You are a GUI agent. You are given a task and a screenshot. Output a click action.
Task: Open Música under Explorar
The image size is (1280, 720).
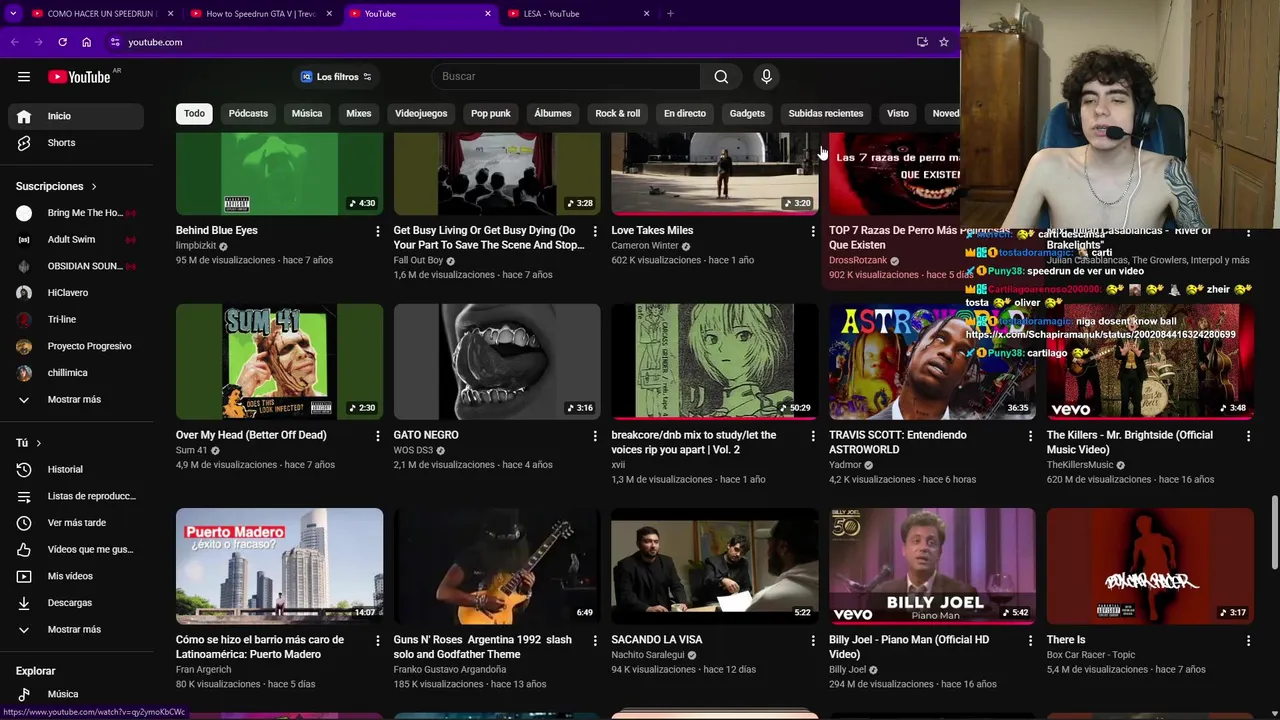[x=76, y=694]
